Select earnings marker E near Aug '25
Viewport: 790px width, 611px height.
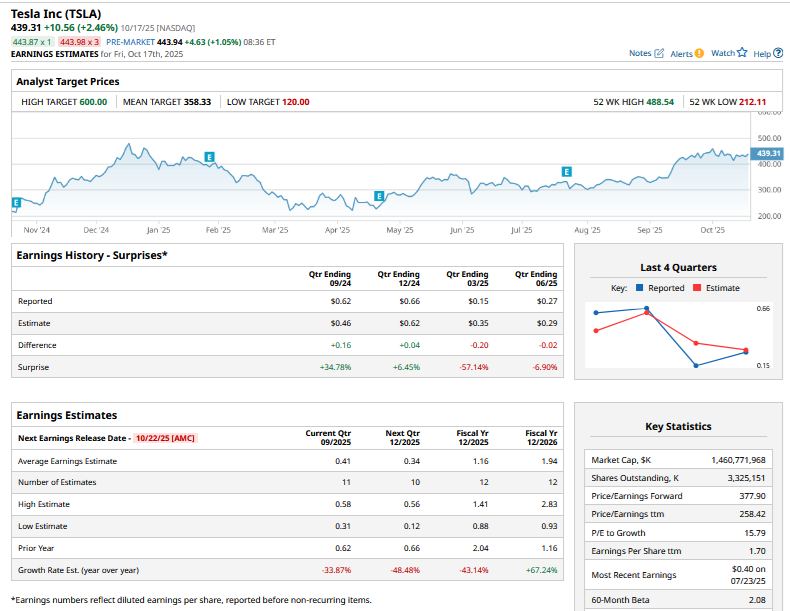point(567,172)
